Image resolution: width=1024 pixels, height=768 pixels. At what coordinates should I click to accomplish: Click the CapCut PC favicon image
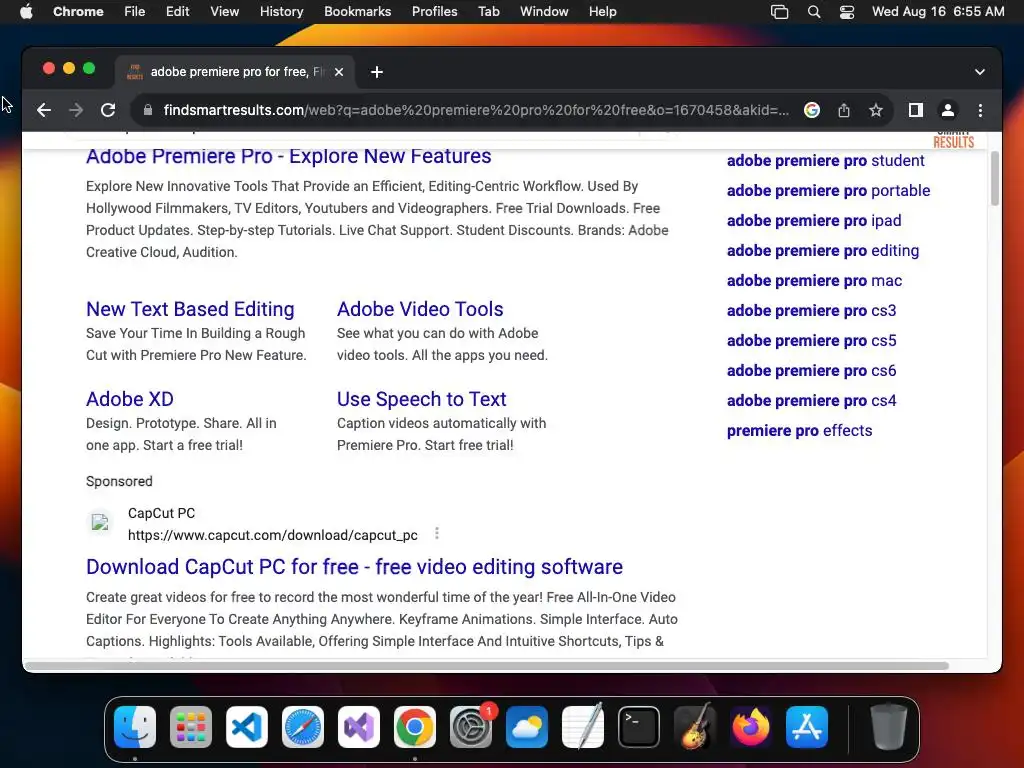[100, 522]
